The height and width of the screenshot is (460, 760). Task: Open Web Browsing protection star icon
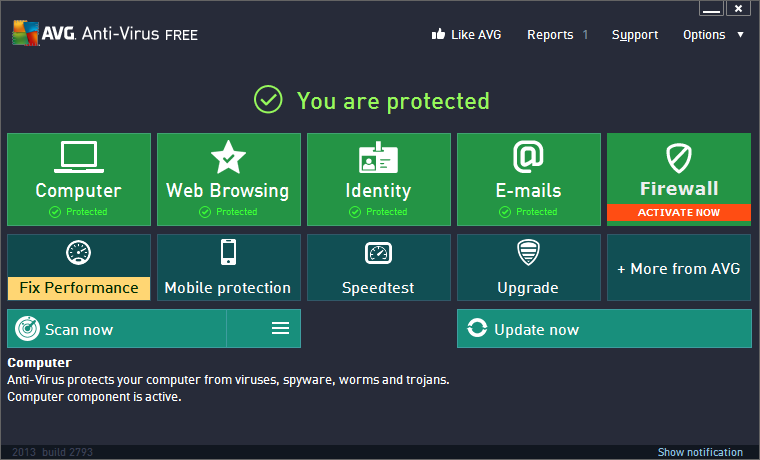(x=228, y=157)
